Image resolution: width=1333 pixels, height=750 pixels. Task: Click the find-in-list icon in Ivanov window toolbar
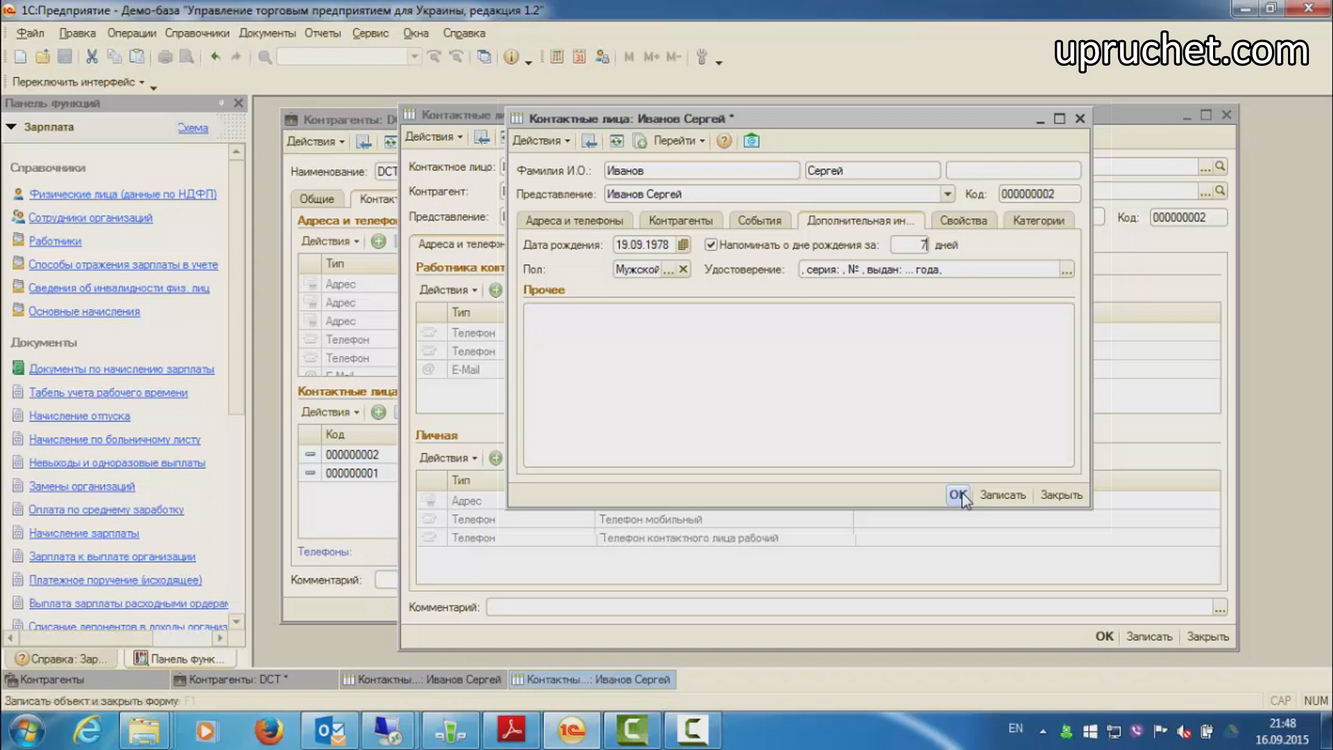(590, 141)
